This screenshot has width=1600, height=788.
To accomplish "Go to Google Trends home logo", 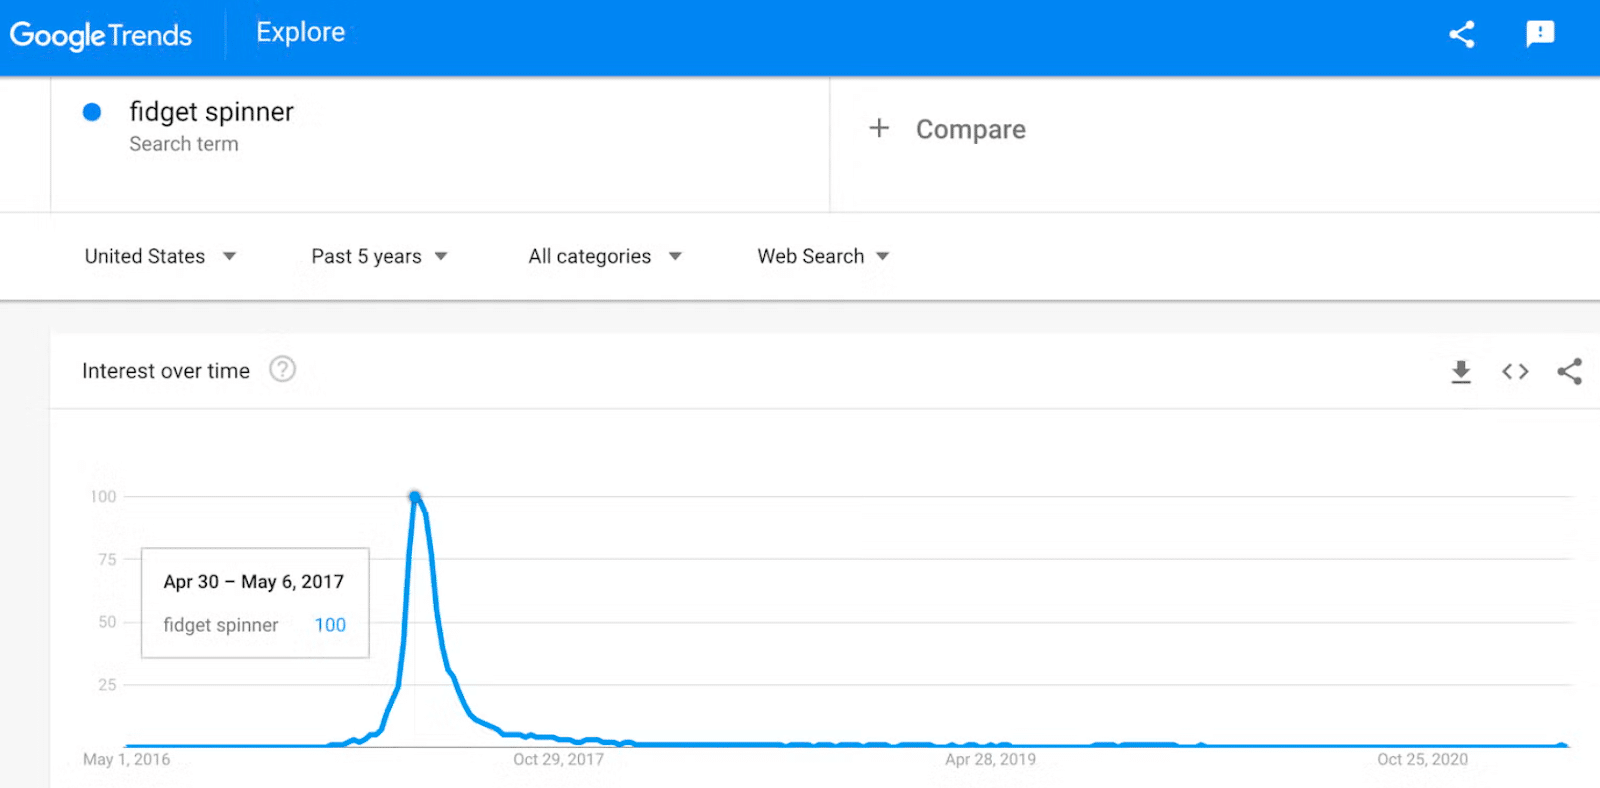I will 101,35.
